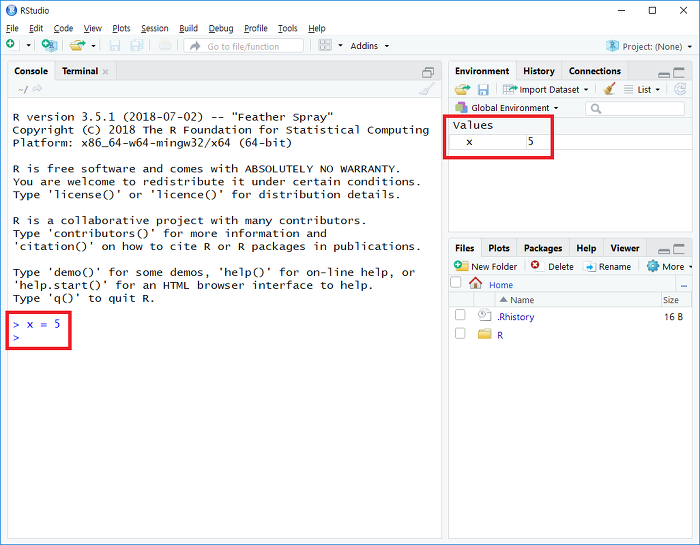This screenshot has width=700, height=545.
Task: Click the Delete button in Files
Action: click(552, 266)
